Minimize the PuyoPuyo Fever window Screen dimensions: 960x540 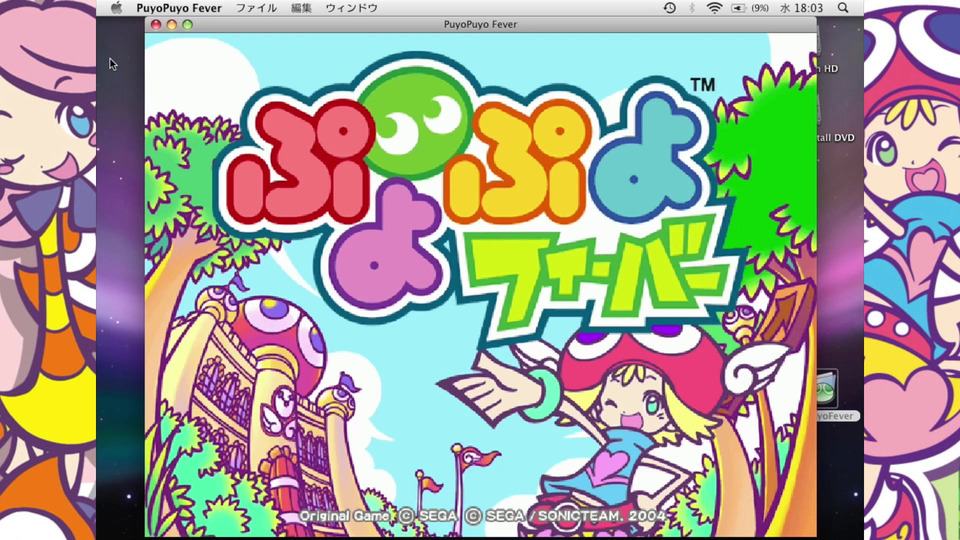(172, 24)
